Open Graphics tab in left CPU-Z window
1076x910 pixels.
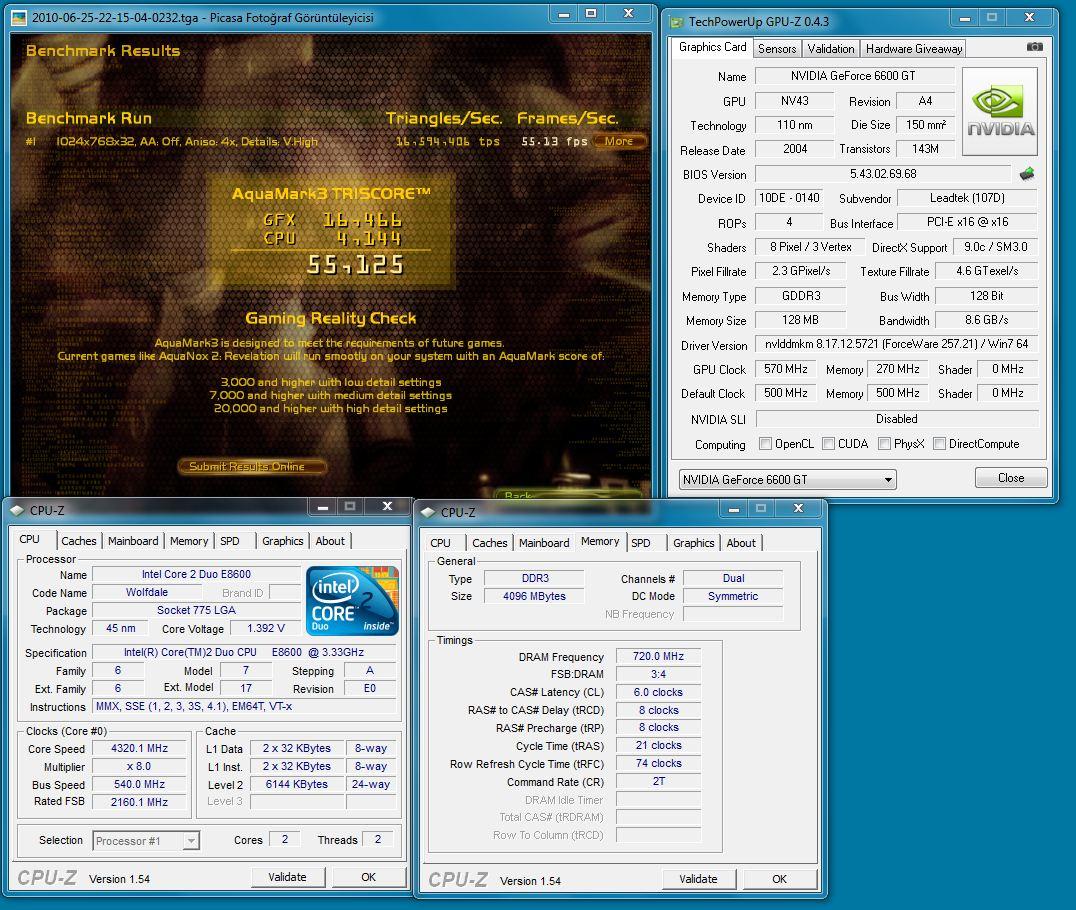coord(282,541)
